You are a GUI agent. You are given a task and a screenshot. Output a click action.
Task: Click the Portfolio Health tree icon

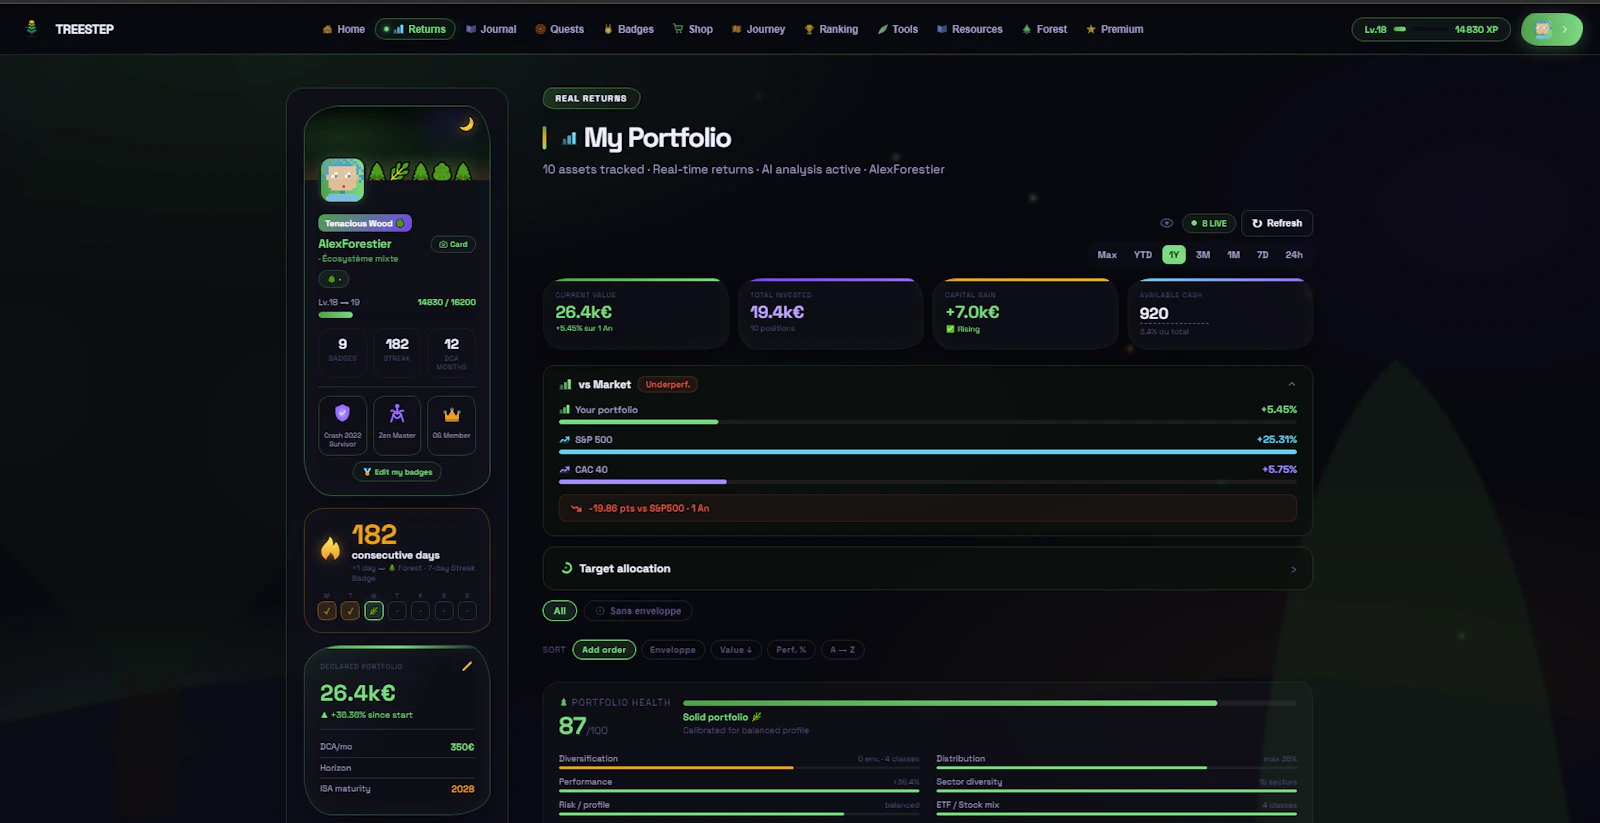(x=563, y=702)
